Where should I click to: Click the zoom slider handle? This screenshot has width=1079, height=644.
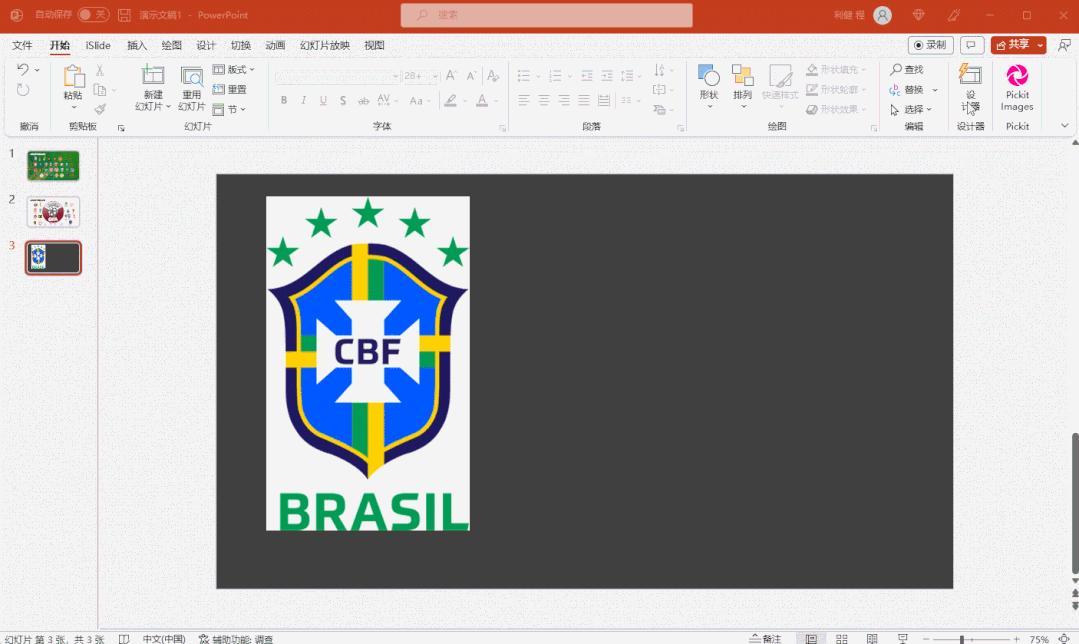tap(962, 639)
